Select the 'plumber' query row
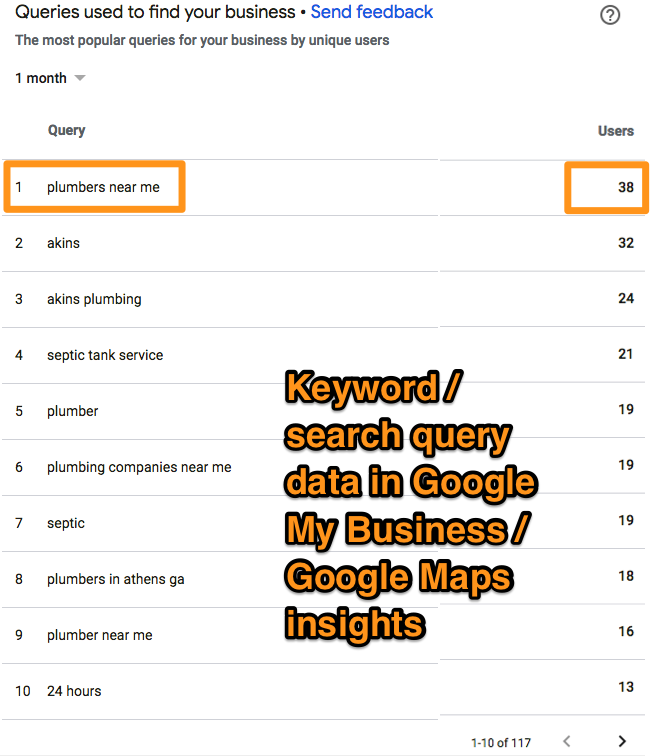This screenshot has width=650, height=756. (73, 411)
